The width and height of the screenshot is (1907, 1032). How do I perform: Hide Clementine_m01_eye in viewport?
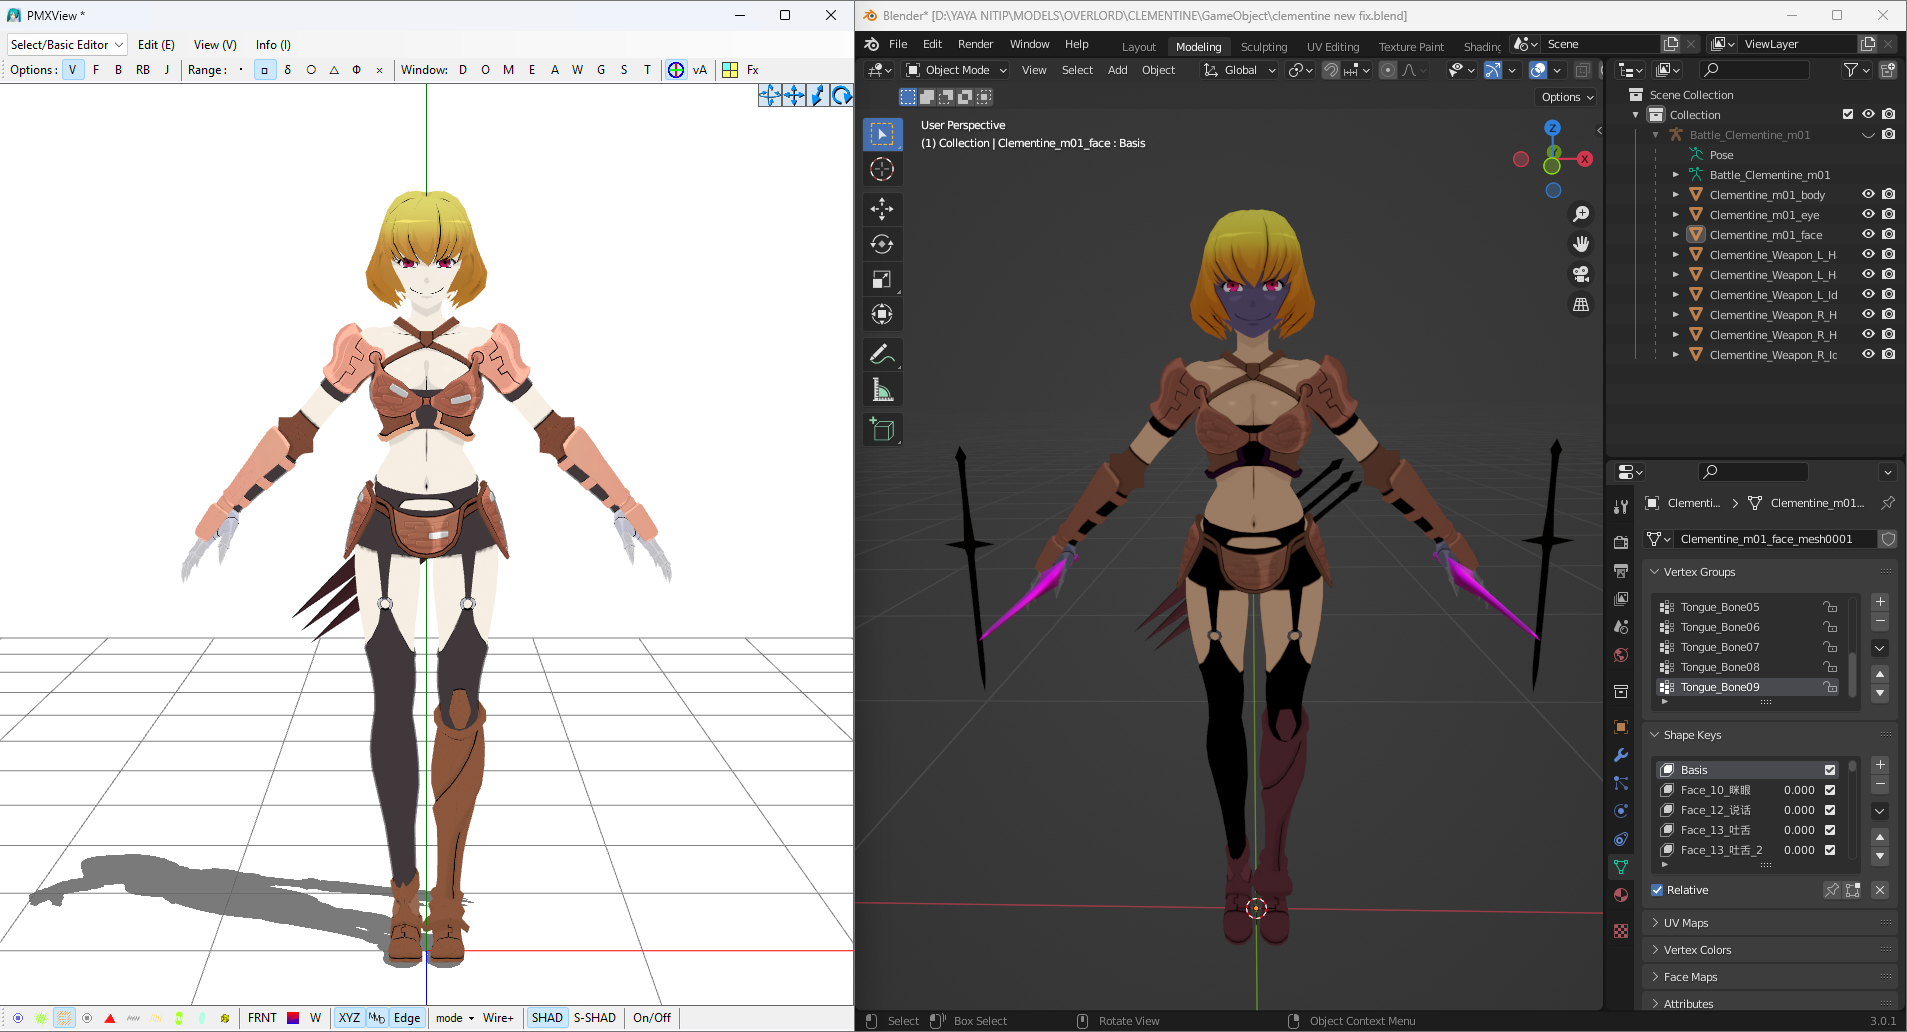point(1868,214)
